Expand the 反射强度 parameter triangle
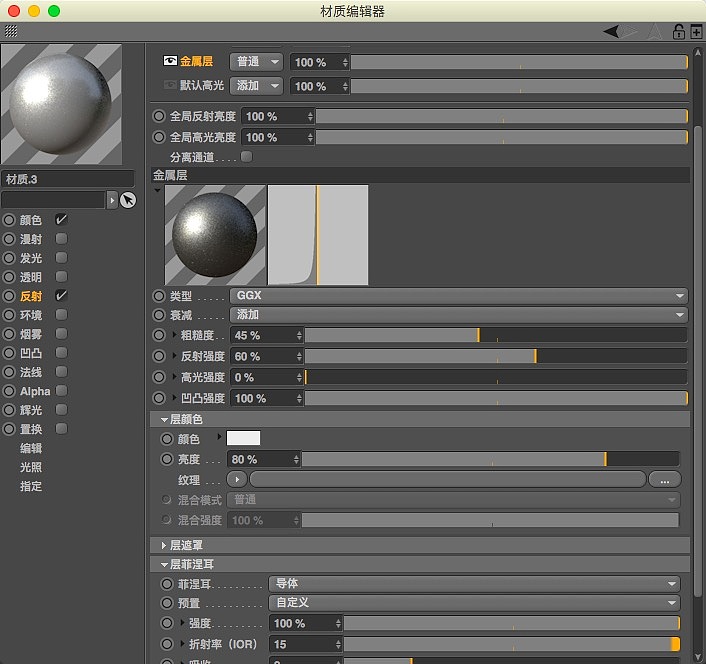The image size is (706, 664). coord(174,356)
